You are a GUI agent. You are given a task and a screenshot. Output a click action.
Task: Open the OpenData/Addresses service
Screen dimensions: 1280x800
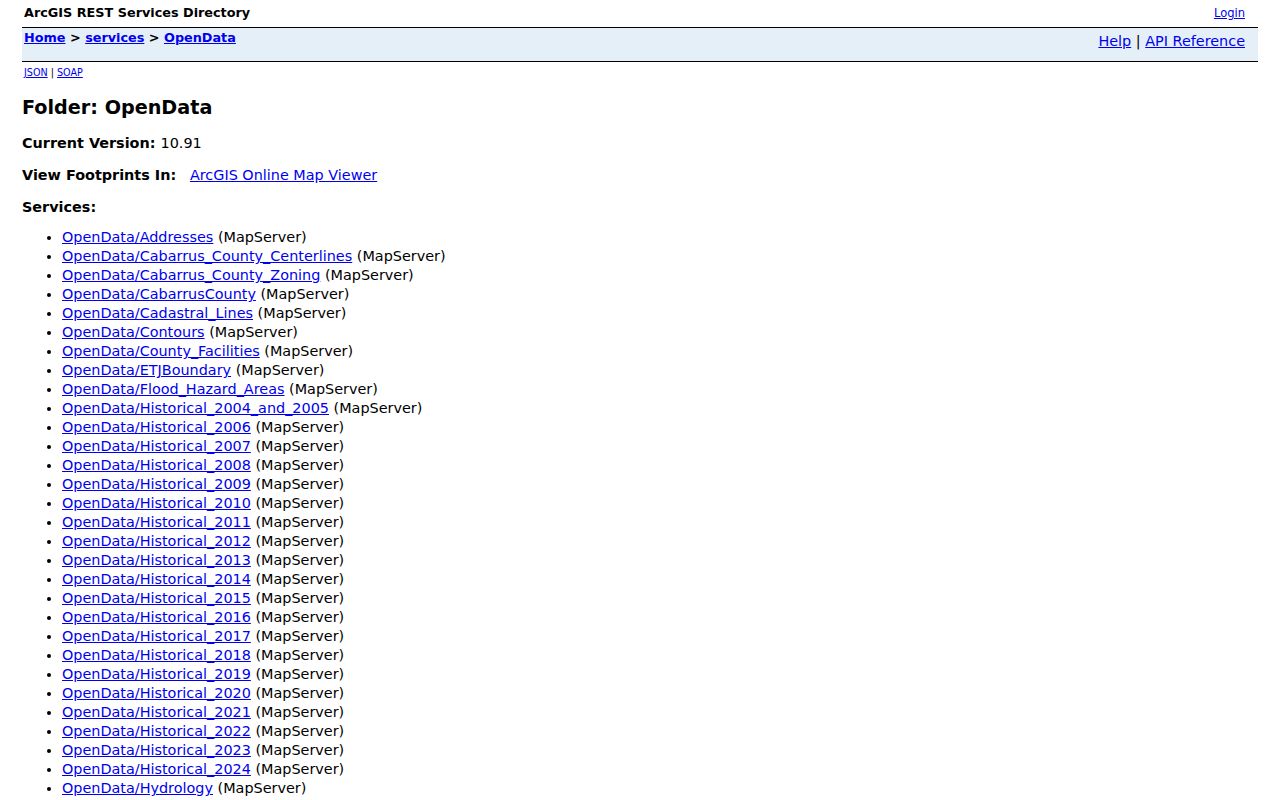pos(138,237)
